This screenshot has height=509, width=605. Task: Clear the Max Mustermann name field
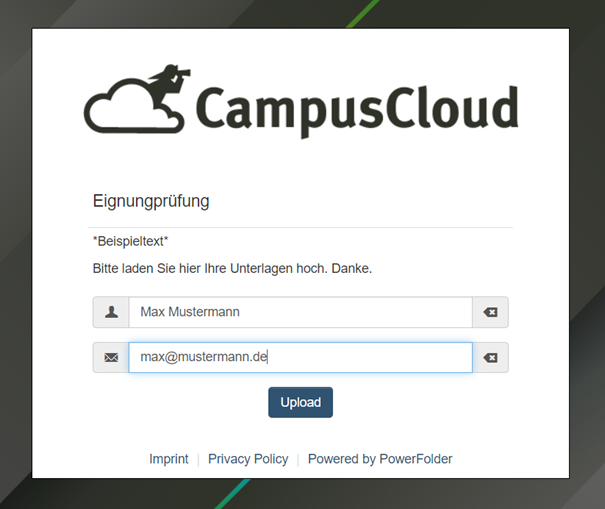pyautogui.click(x=490, y=312)
